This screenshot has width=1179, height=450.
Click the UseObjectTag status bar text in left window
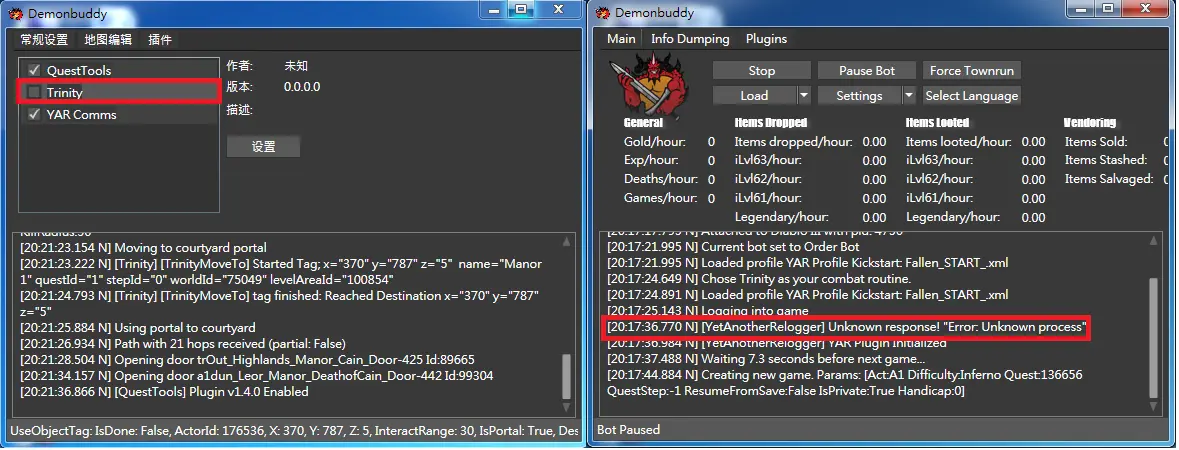[x=294, y=430]
